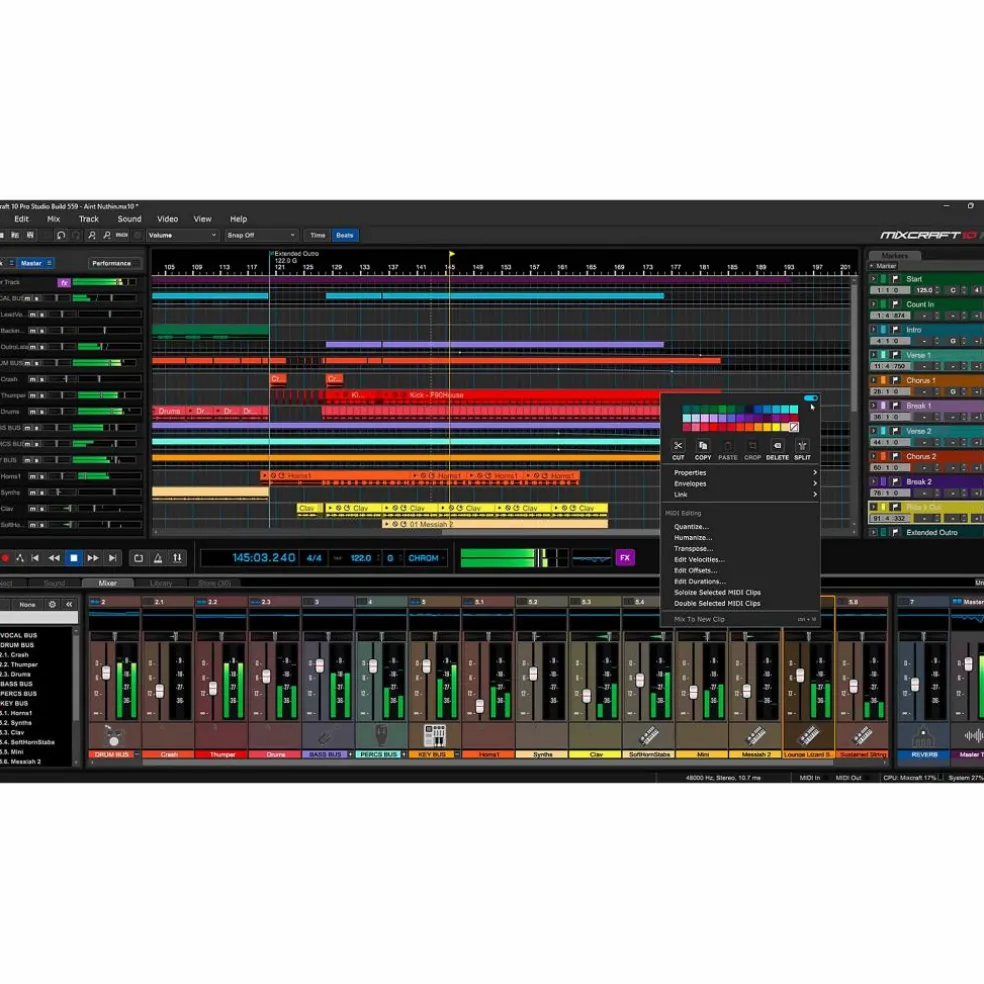Open the purple FX button near master meter
Screen dimensions: 984x984
click(x=625, y=557)
